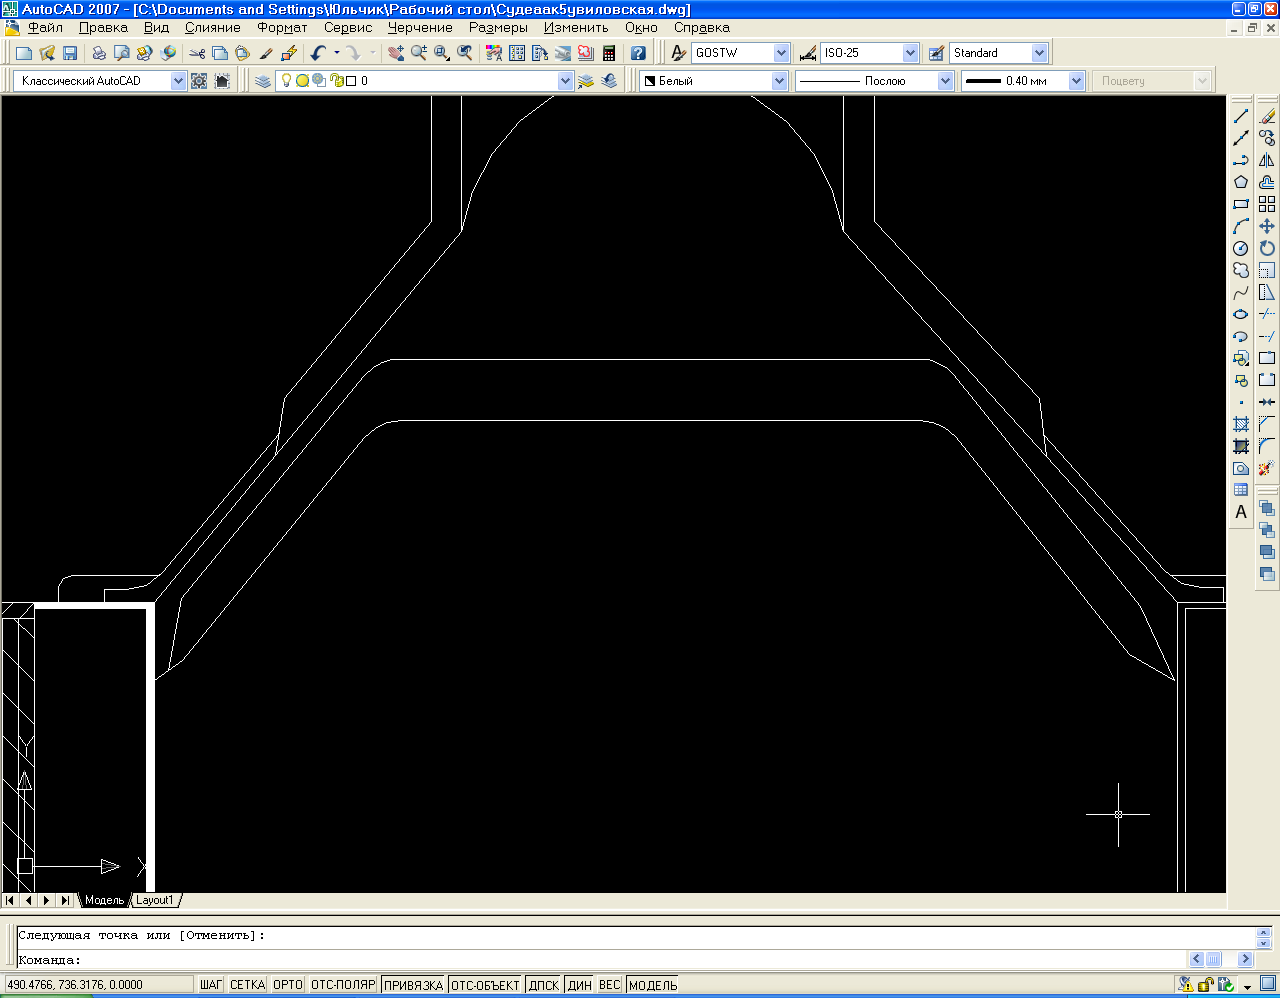Click the Explode tool icon
This screenshot has height=998, width=1280.
click(x=1267, y=468)
